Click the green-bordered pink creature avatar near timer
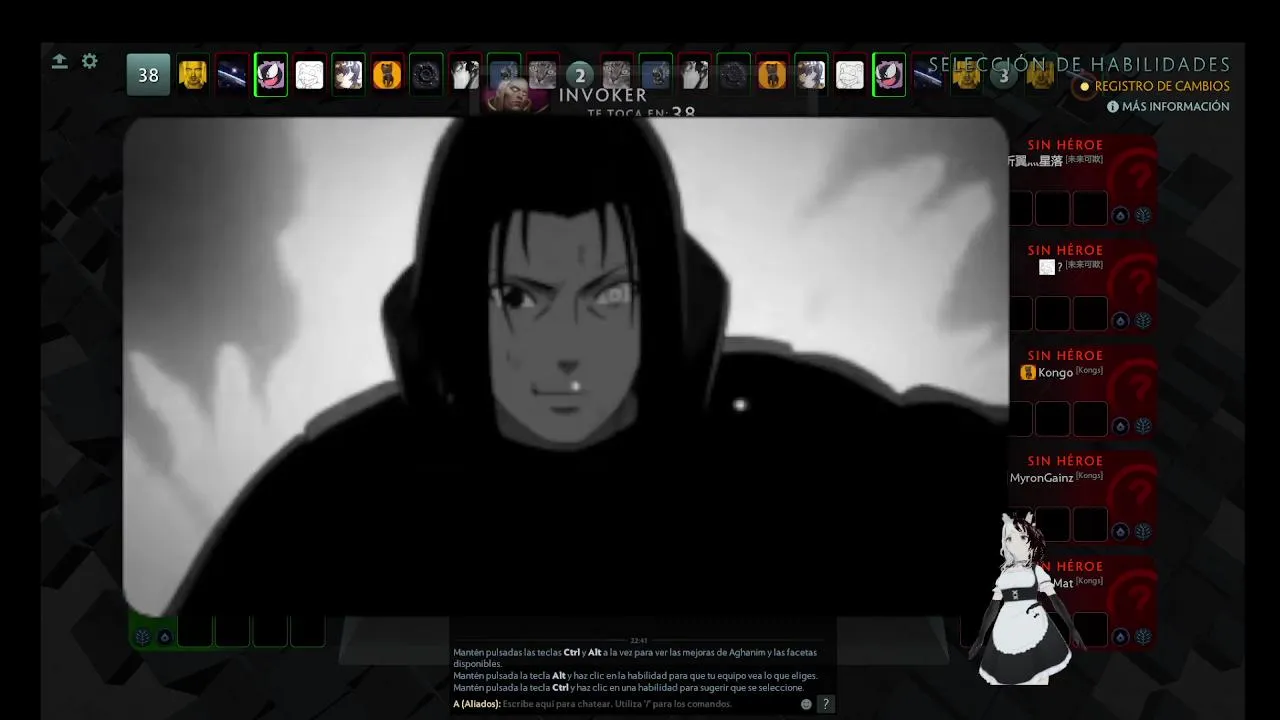 271,75
